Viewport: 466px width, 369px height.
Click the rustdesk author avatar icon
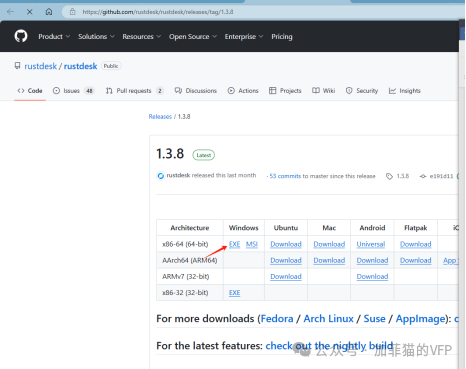[x=161, y=176]
